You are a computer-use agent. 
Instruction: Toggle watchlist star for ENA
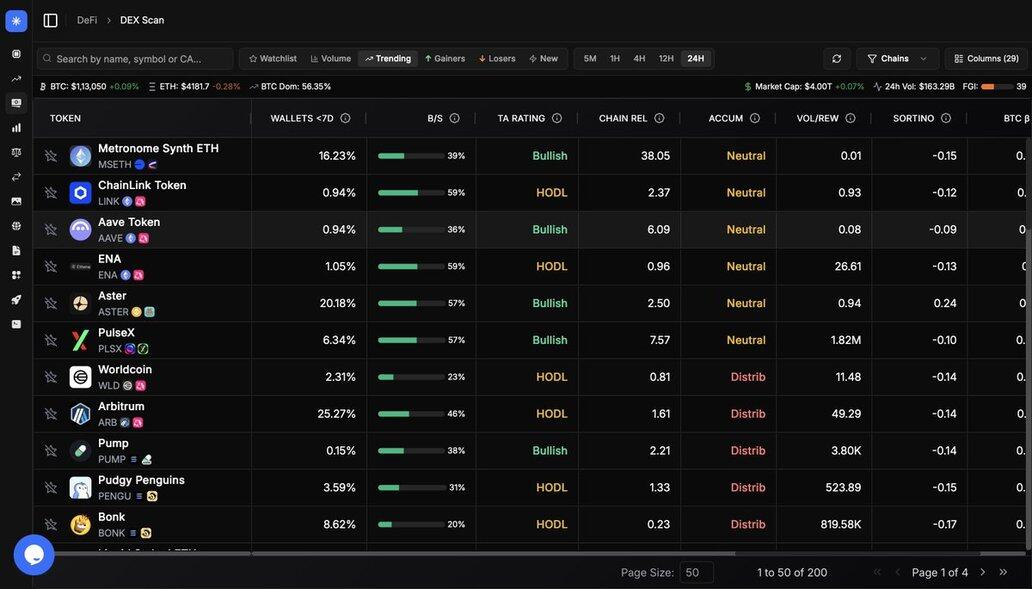click(51, 267)
